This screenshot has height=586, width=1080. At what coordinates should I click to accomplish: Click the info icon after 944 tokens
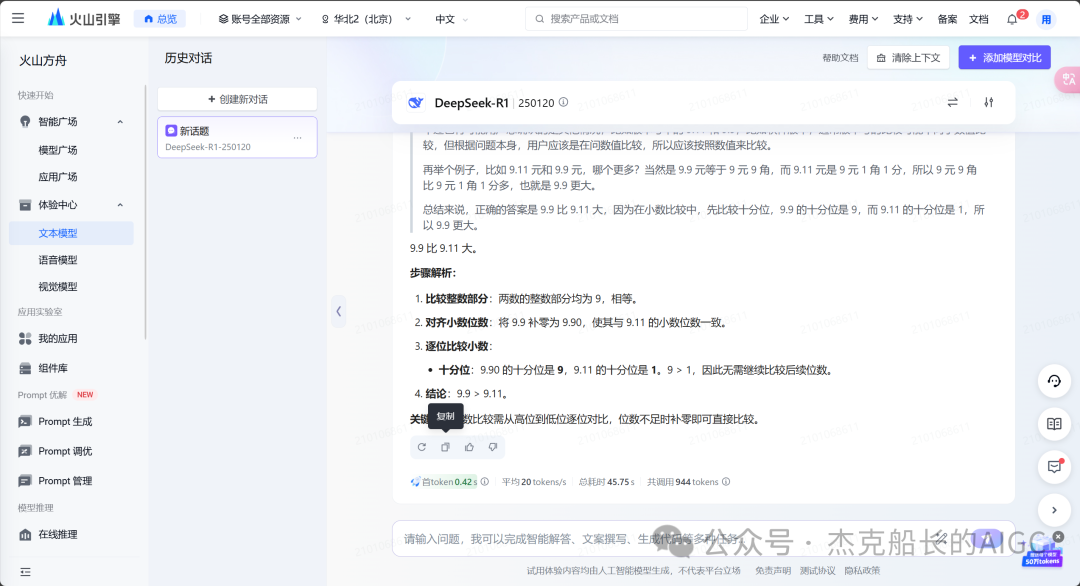pyautogui.click(x=726, y=482)
